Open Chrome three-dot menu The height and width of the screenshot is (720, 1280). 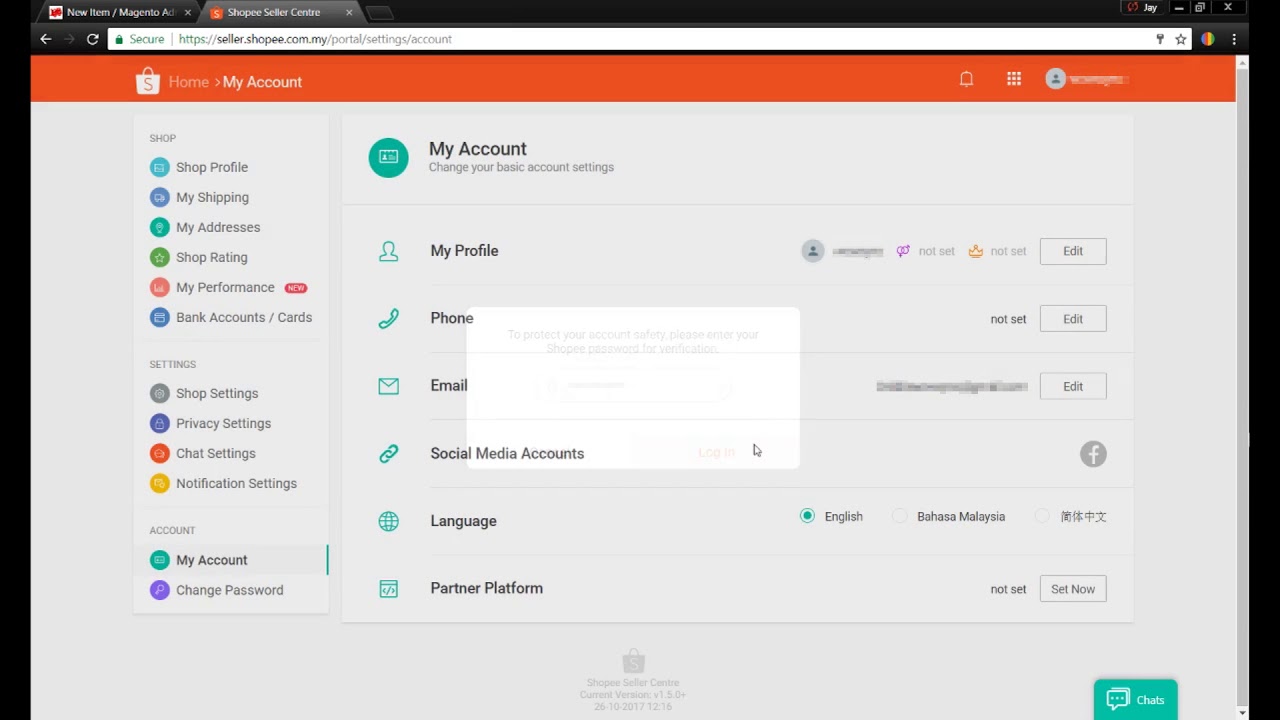(x=1234, y=39)
